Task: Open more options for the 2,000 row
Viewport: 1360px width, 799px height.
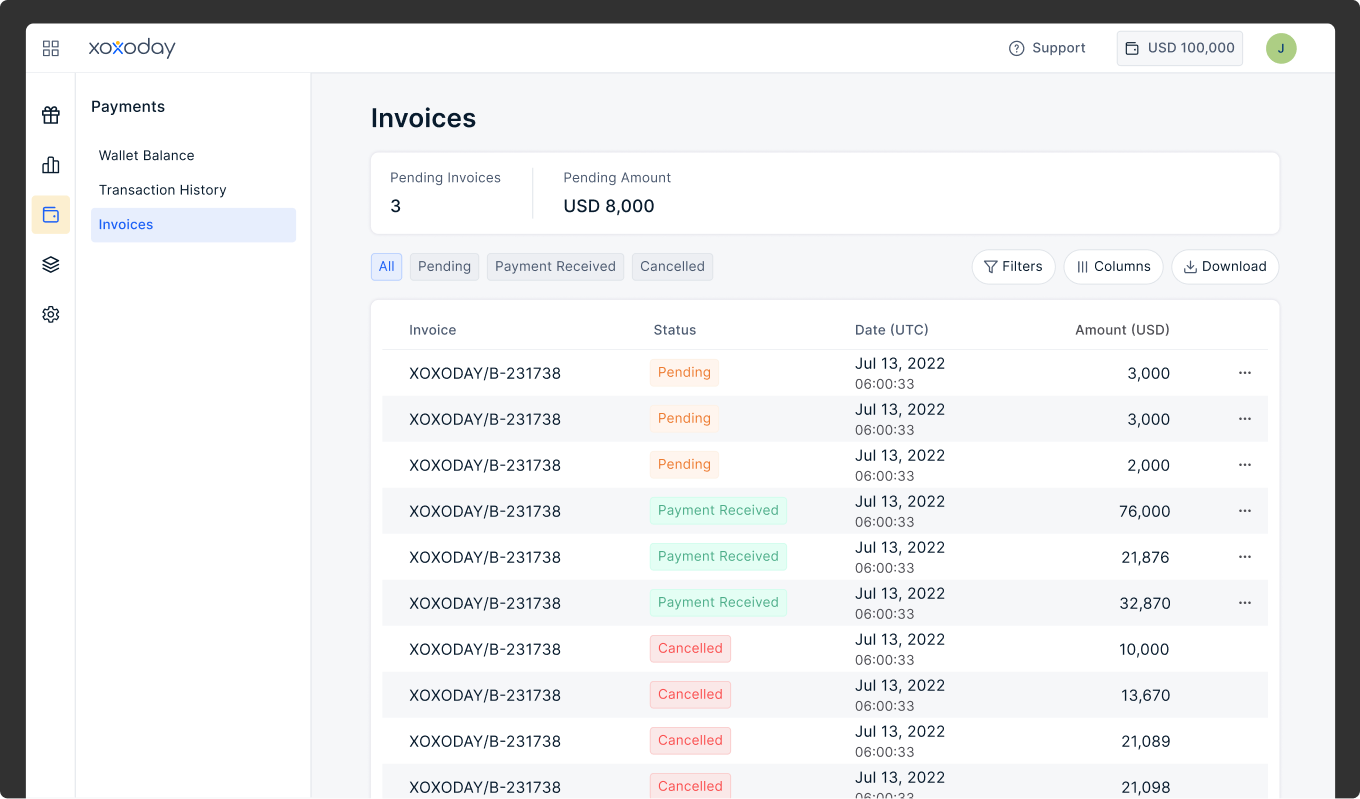Action: coord(1245,465)
